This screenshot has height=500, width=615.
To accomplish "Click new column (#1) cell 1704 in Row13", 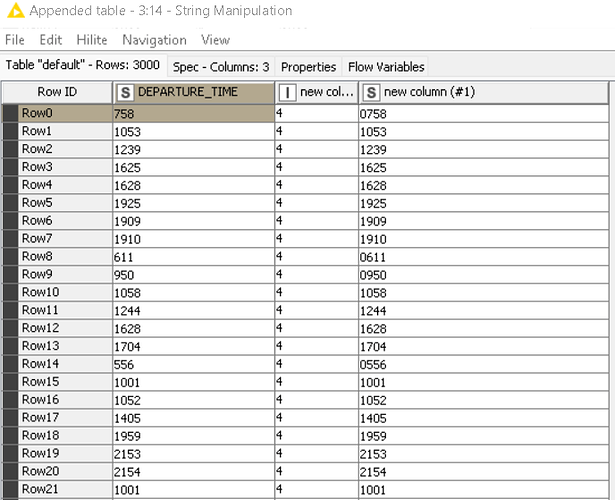I will [483, 347].
